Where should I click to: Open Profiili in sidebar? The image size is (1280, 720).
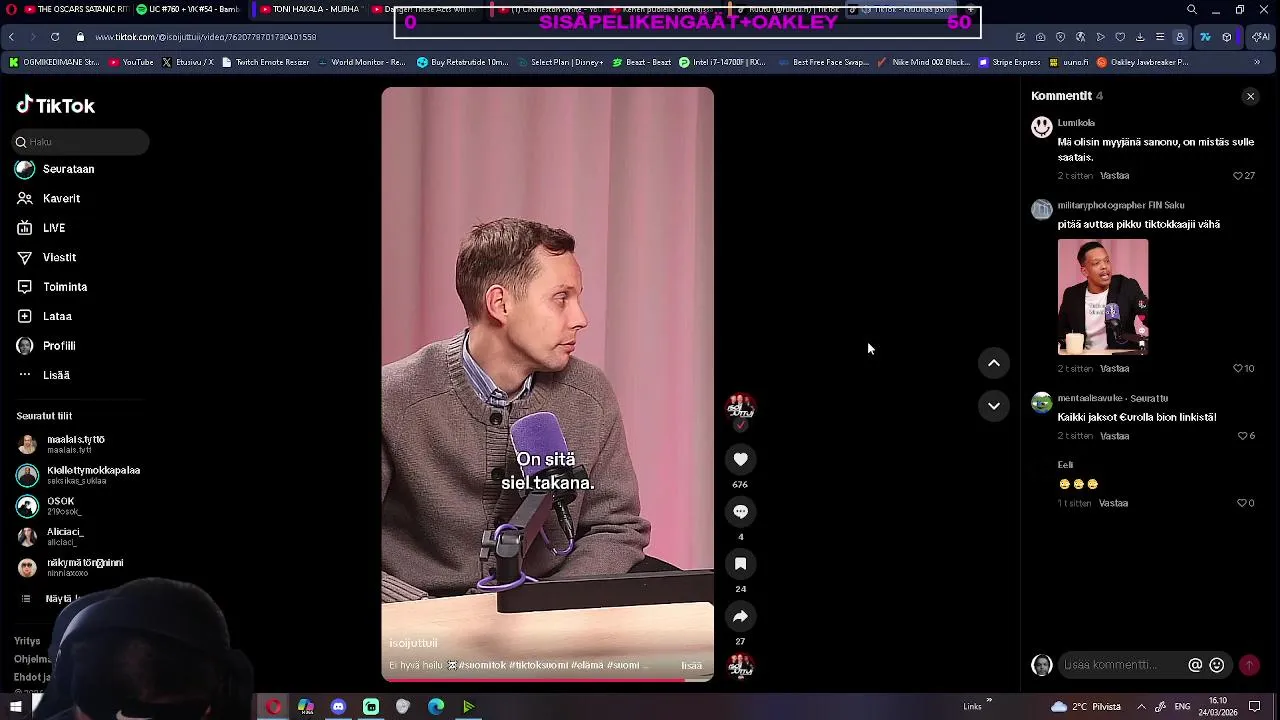point(46,346)
